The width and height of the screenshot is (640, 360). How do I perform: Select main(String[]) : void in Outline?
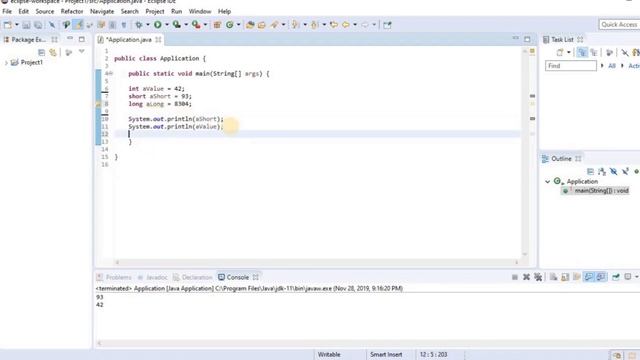(601, 191)
